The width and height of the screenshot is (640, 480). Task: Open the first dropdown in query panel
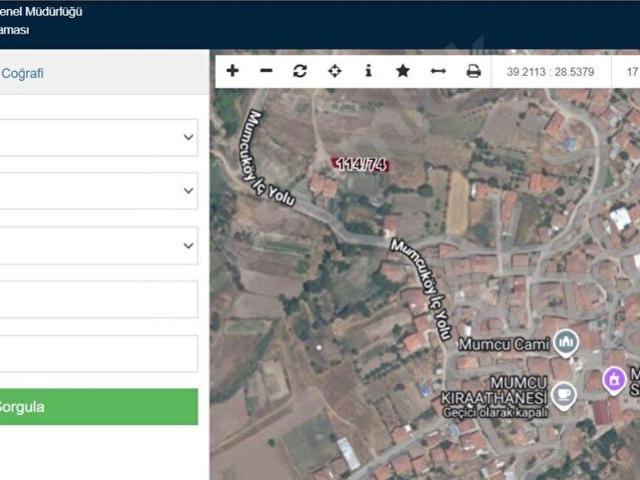tap(98, 138)
